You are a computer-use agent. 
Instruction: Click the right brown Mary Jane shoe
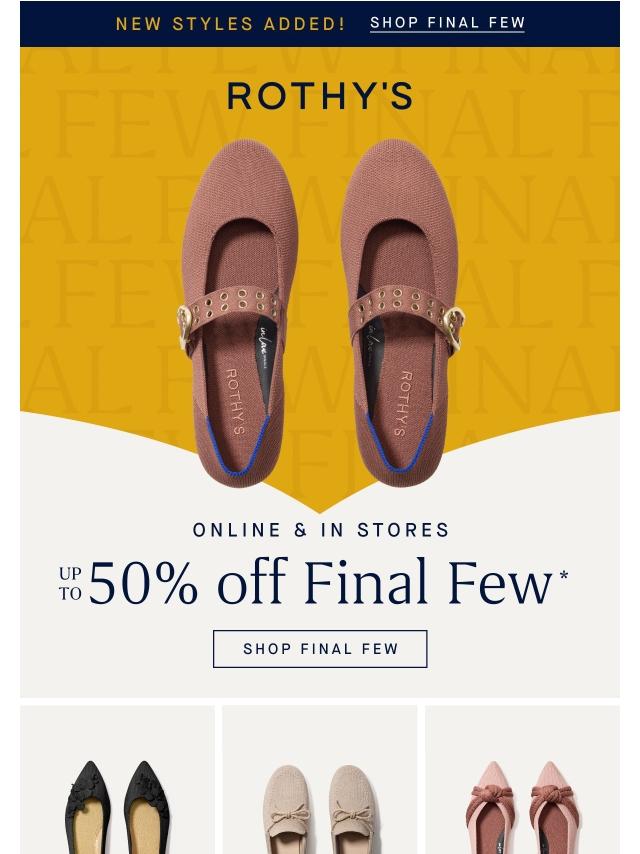coord(403,313)
